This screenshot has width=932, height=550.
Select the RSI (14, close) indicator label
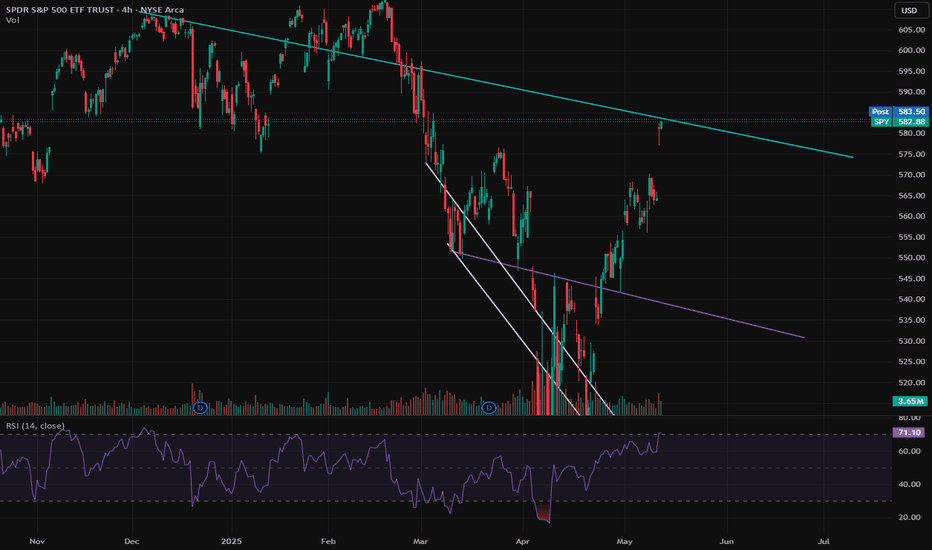(35, 426)
